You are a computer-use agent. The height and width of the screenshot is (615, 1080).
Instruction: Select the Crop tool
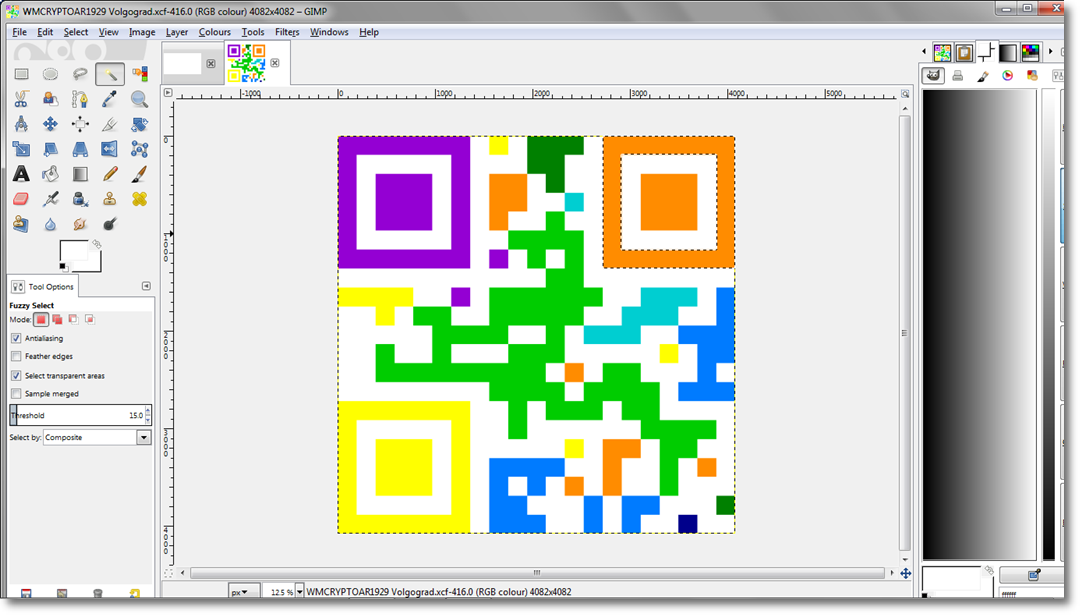point(110,124)
